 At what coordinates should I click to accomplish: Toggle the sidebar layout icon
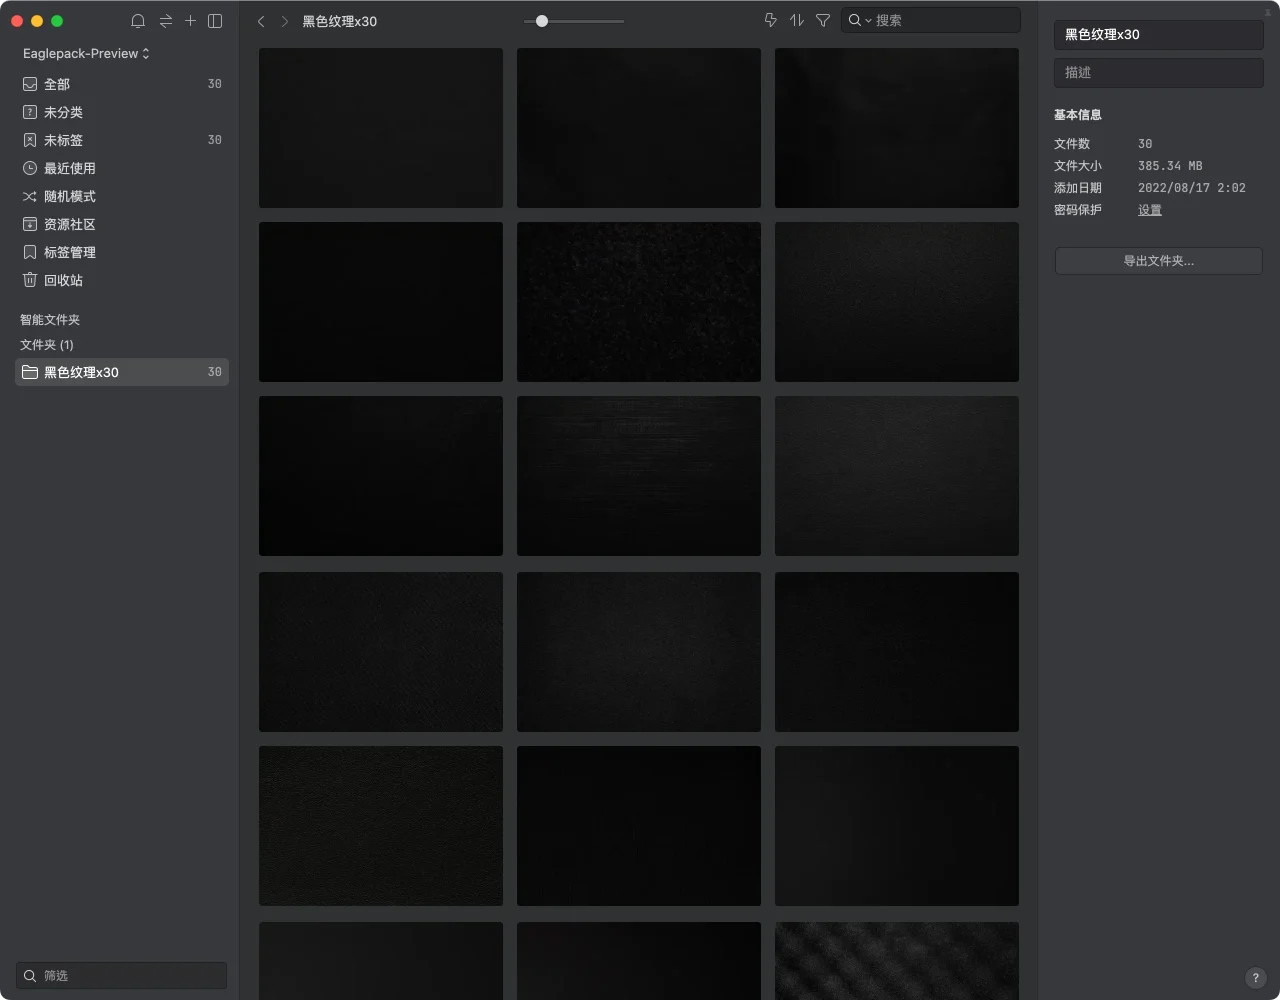point(215,21)
